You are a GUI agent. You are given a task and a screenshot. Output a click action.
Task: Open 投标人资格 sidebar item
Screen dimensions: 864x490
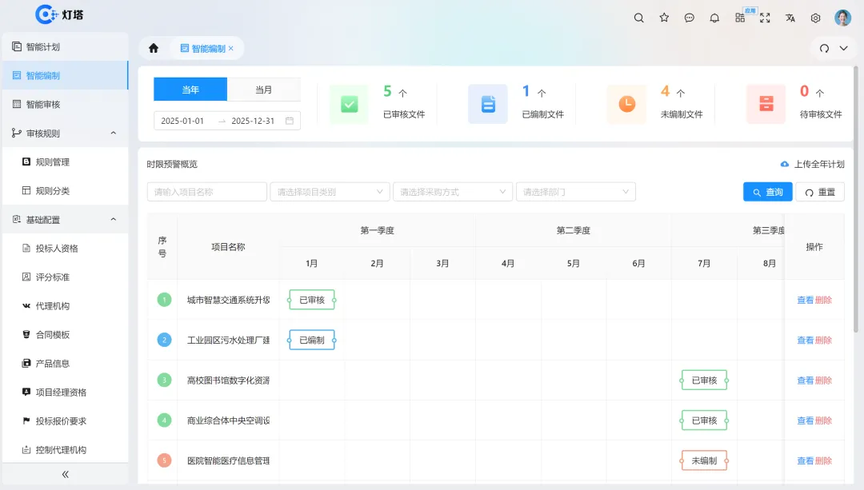[56, 248]
